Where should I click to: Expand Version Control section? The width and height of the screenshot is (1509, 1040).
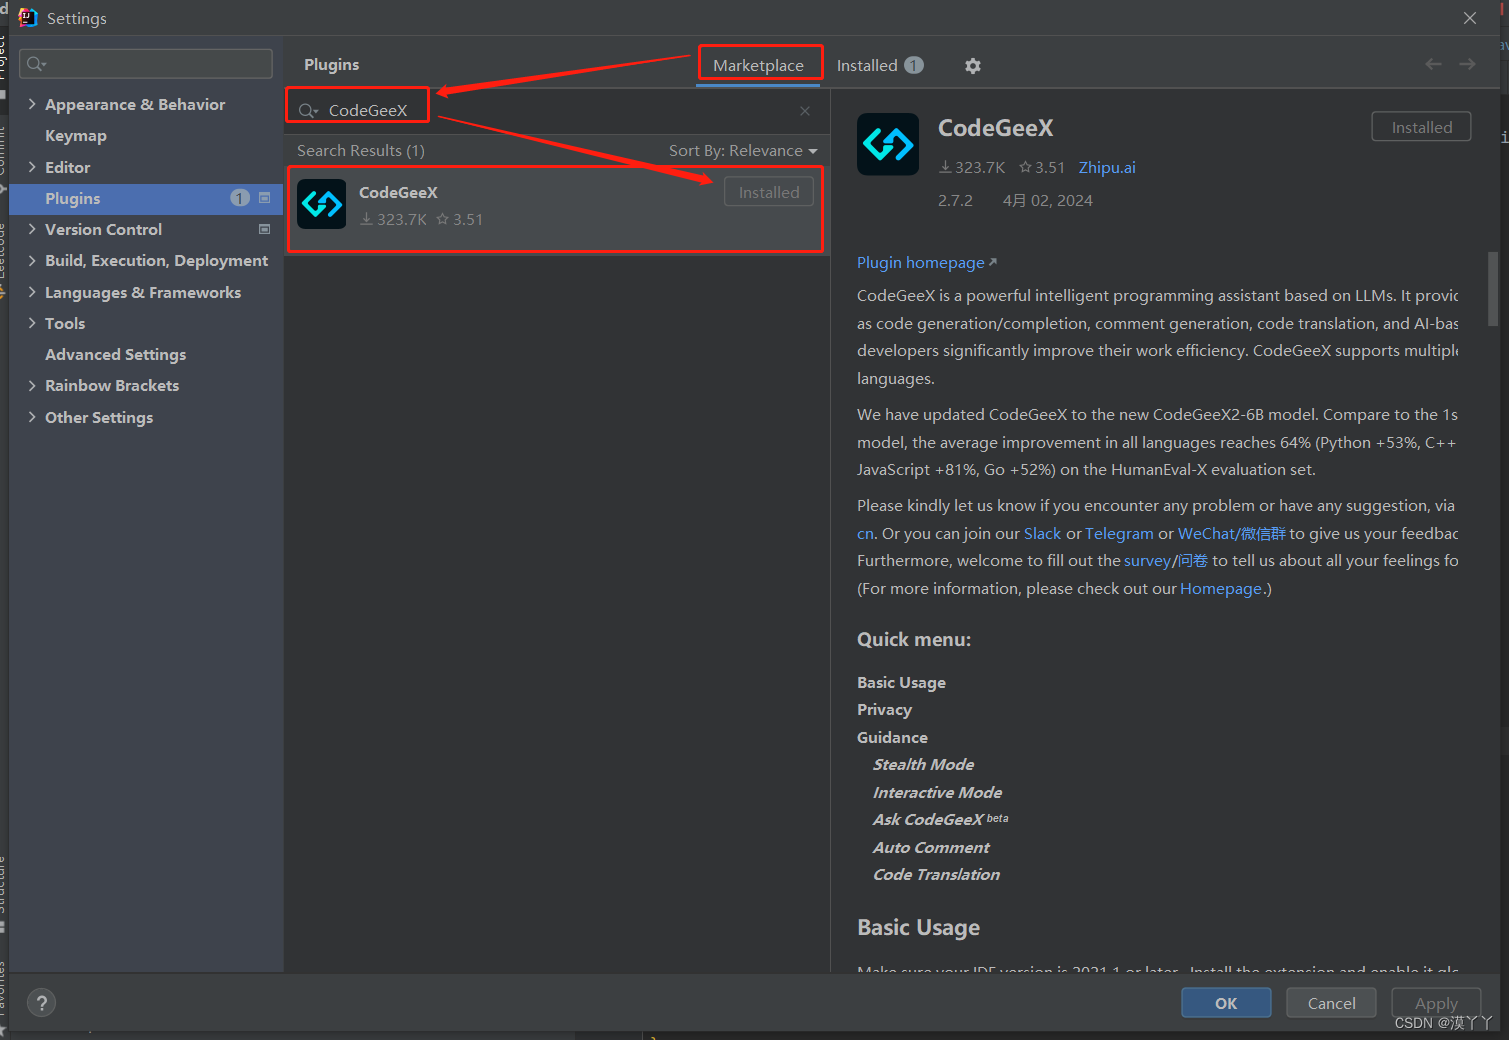[x=32, y=229]
